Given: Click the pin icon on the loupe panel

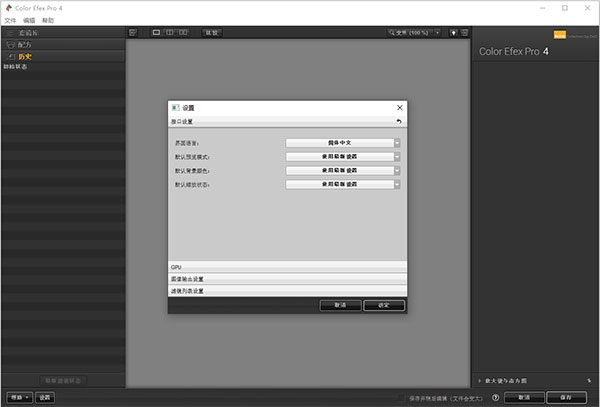Looking at the screenshot, I should (x=589, y=381).
